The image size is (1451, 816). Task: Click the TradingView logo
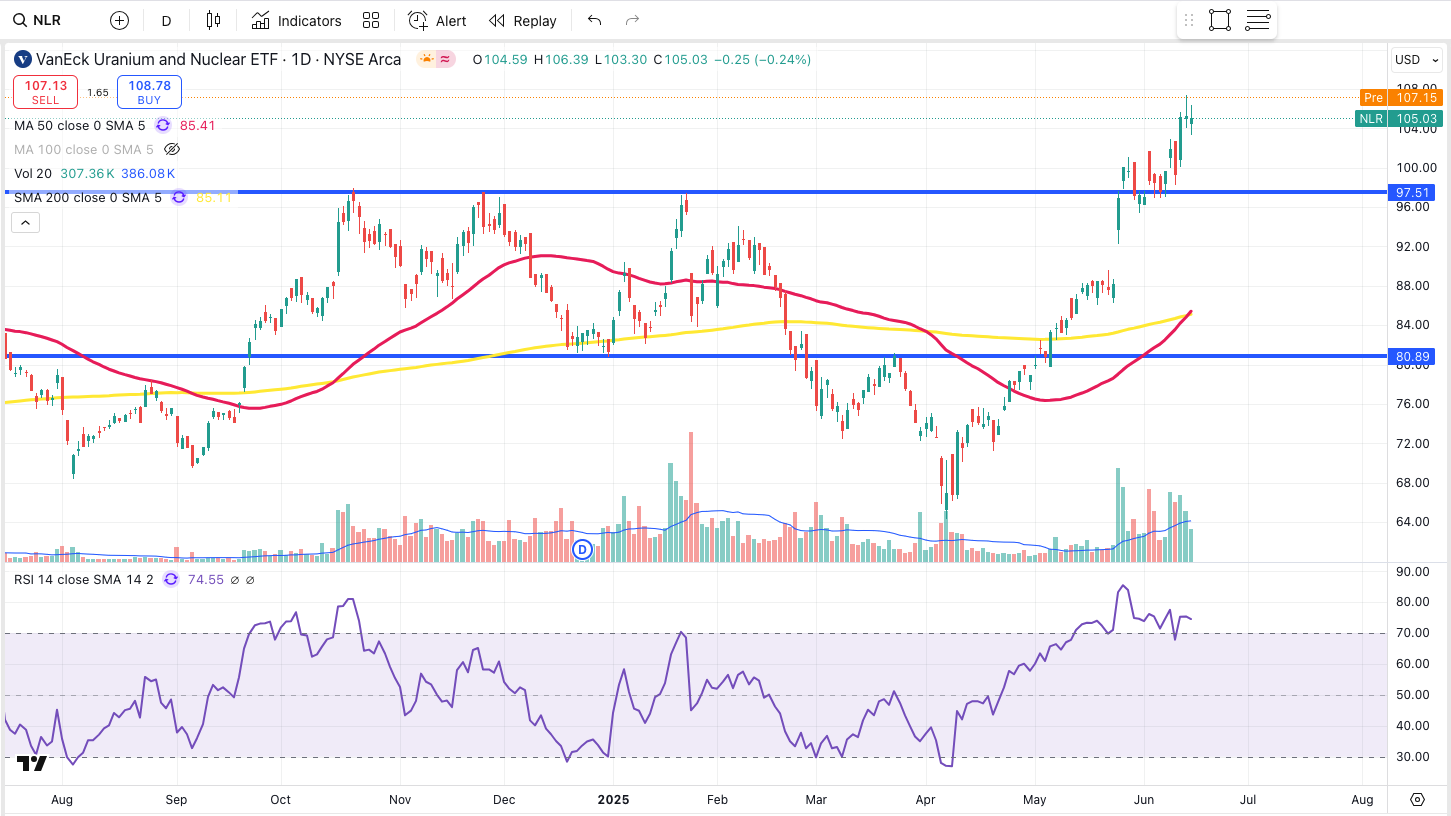pyautogui.click(x=32, y=763)
